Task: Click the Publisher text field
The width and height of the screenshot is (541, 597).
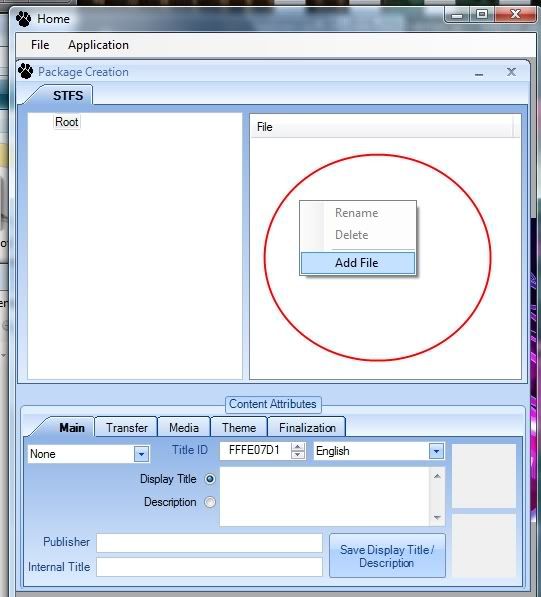Action: coord(209,543)
